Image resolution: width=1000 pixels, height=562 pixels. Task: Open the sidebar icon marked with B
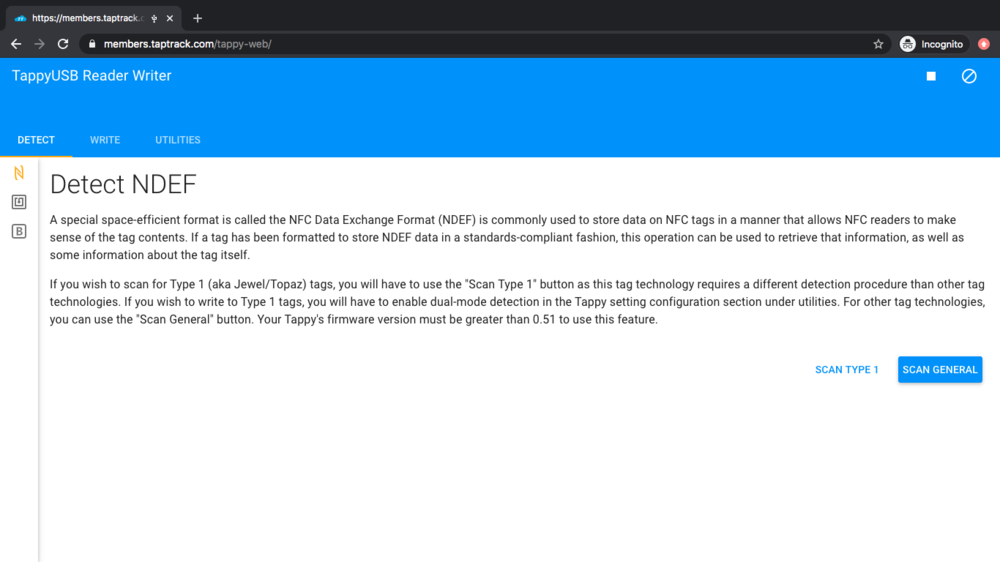click(x=19, y=231)
